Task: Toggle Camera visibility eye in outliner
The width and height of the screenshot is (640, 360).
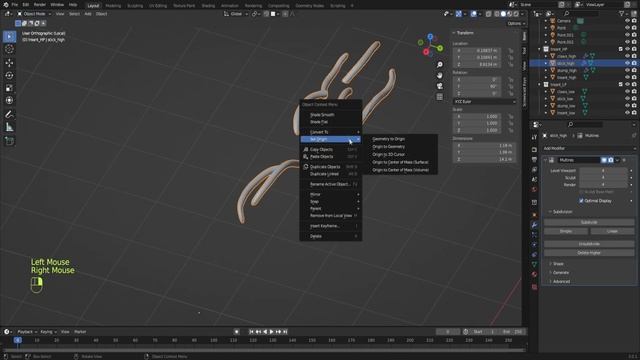Action: 627,21
